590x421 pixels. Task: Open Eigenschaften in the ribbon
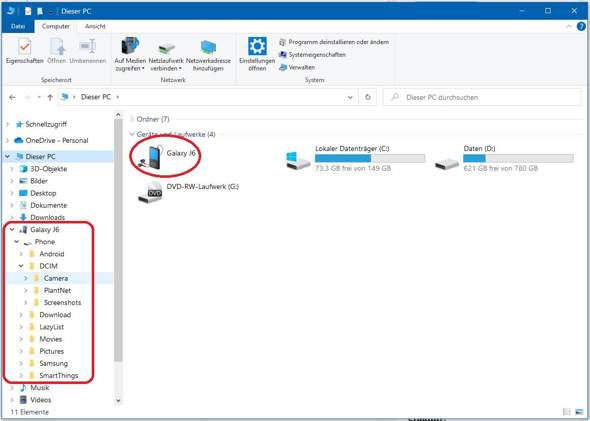[x=24, y=51]
